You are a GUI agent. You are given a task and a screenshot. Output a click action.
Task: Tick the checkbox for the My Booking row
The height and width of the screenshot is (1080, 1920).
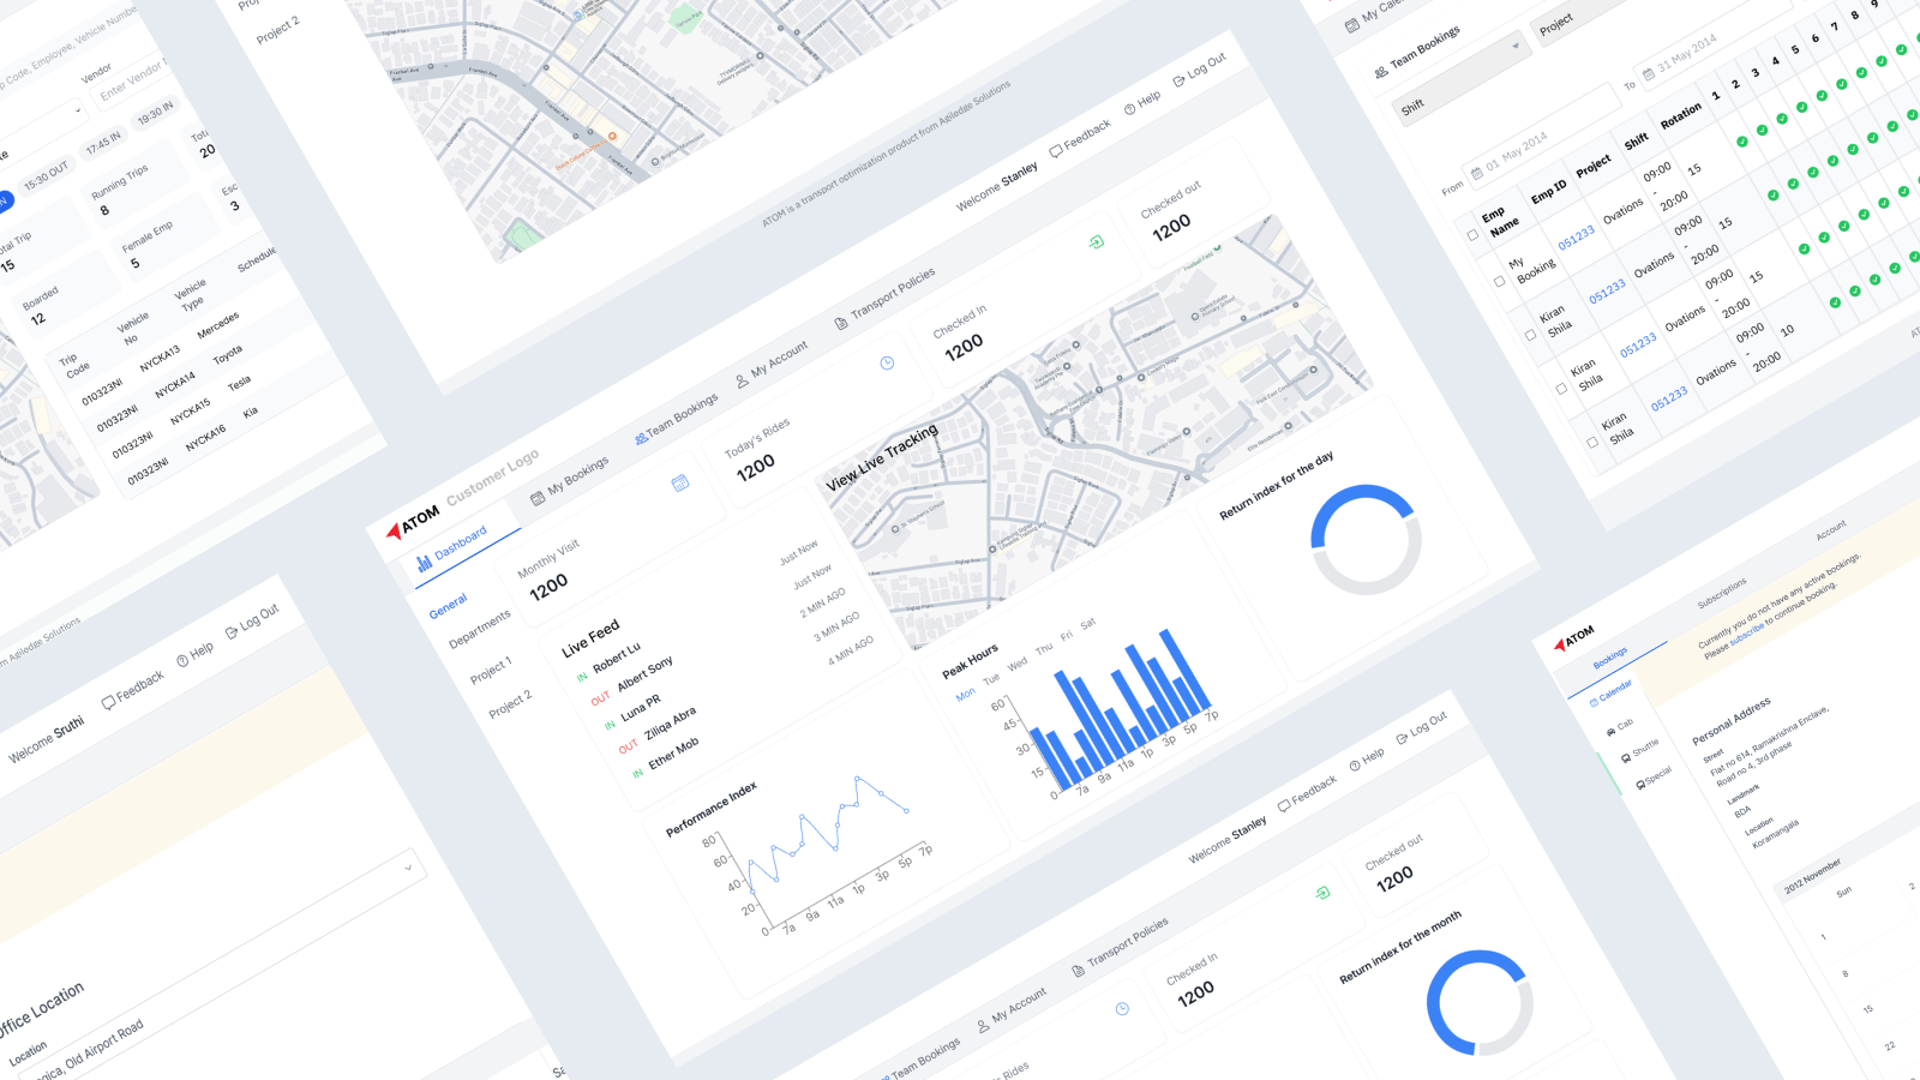tap(1499, 282)
